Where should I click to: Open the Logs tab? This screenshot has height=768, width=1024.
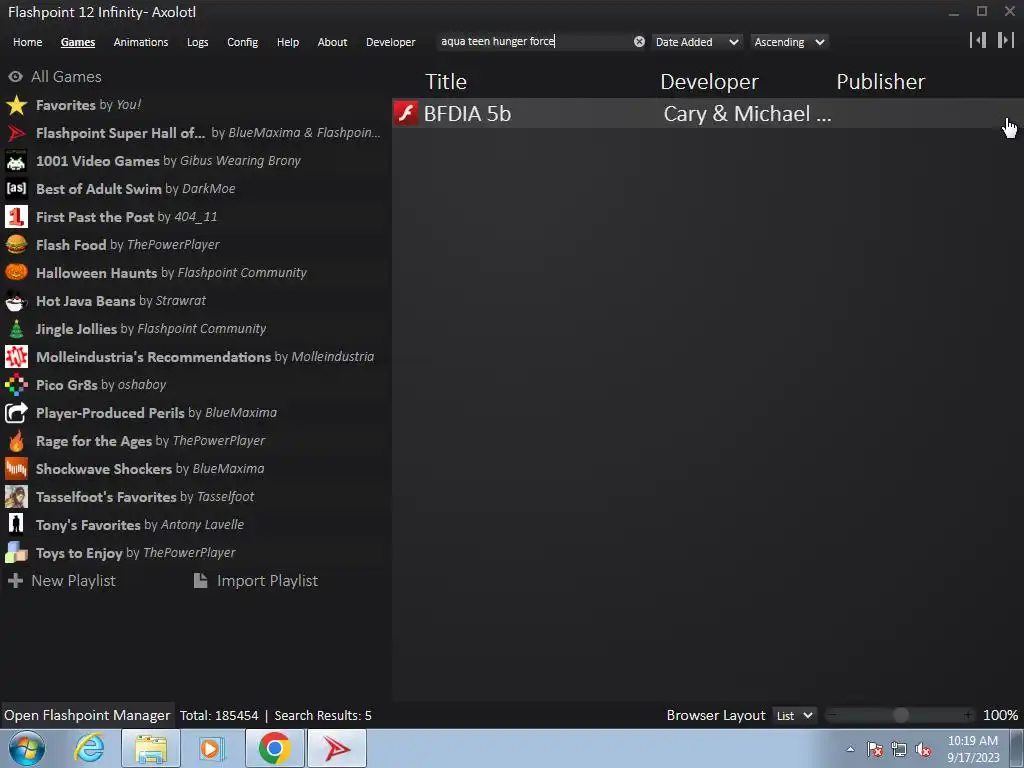[x=198, y=42]
